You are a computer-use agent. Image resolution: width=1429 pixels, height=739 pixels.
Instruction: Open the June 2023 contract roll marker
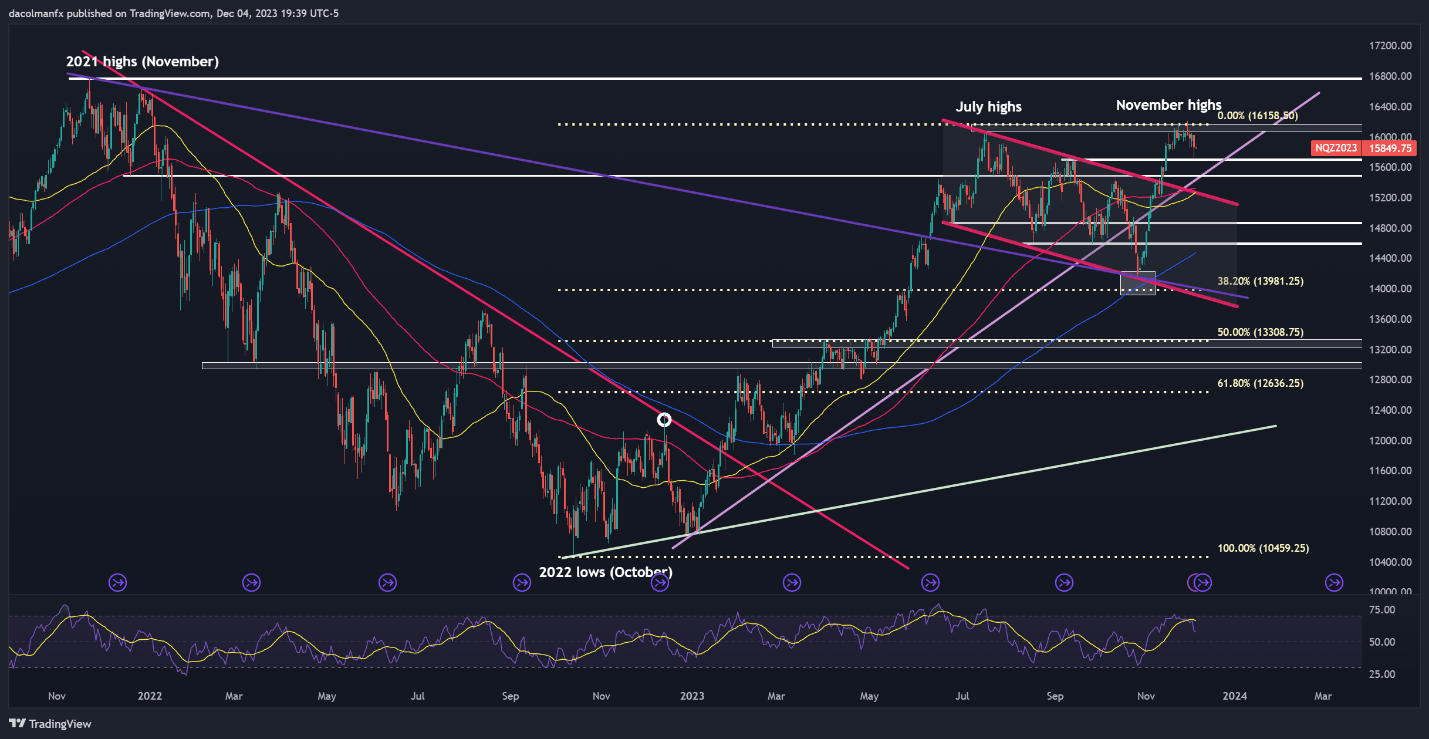(x=930, y=580)
